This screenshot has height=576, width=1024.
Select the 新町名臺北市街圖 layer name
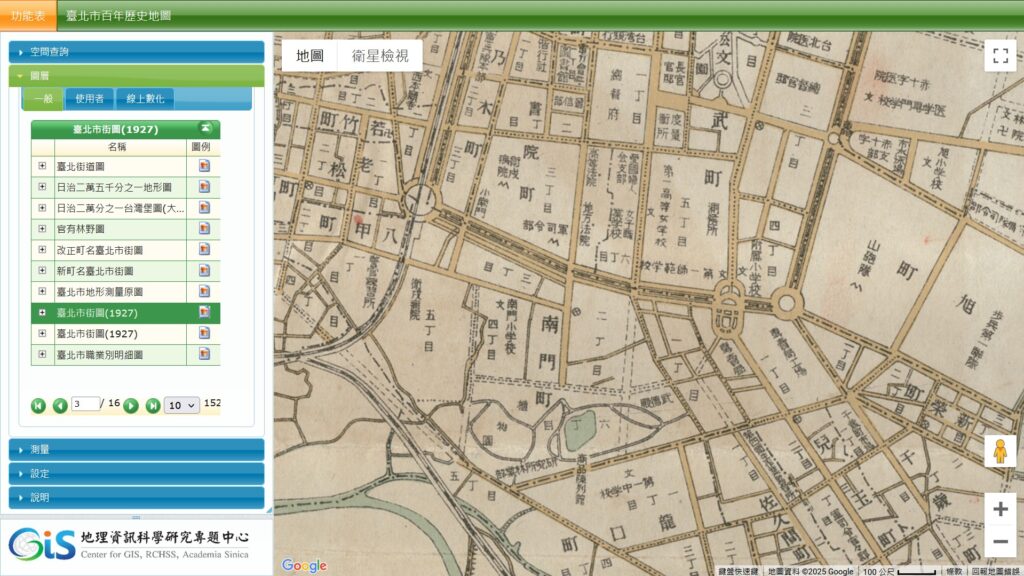(95, 271)
